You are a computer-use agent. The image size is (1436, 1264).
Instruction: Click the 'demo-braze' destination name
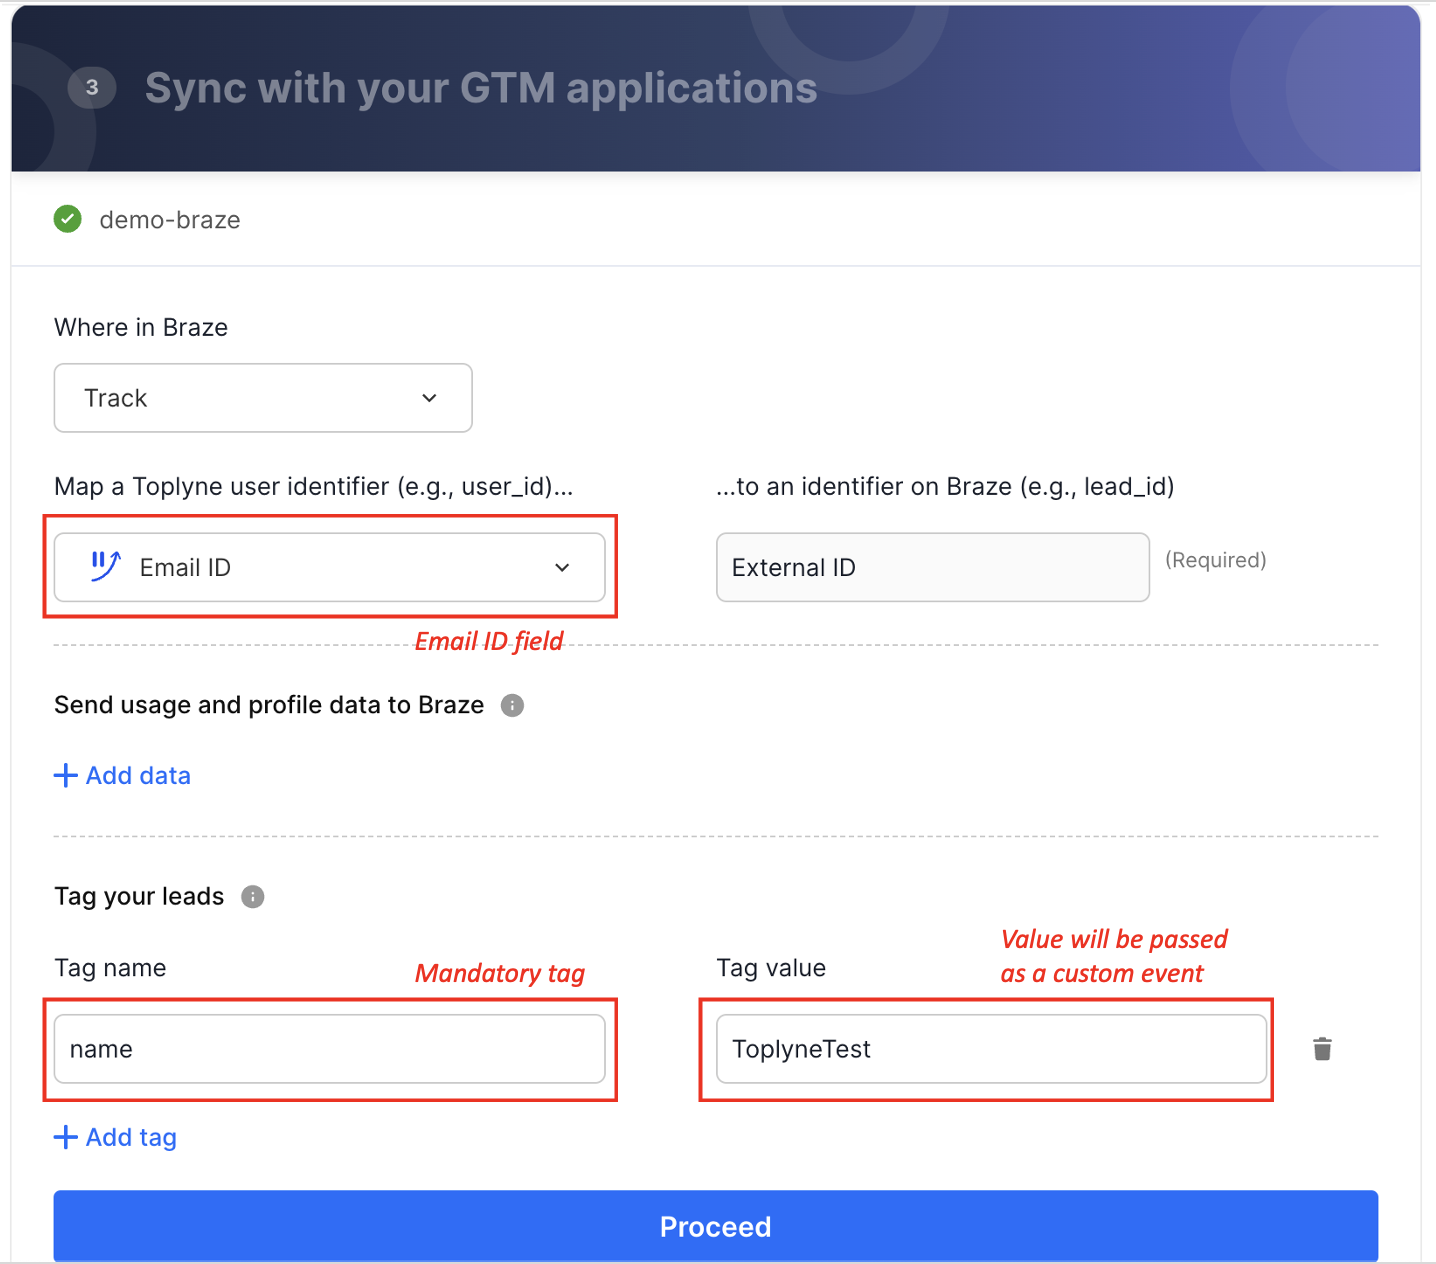pyautogui.click(x=170, y=220)
